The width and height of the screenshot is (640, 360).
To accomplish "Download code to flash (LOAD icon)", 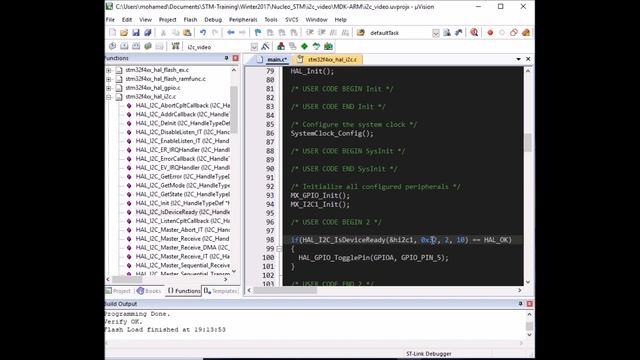I will click(176, 47).
